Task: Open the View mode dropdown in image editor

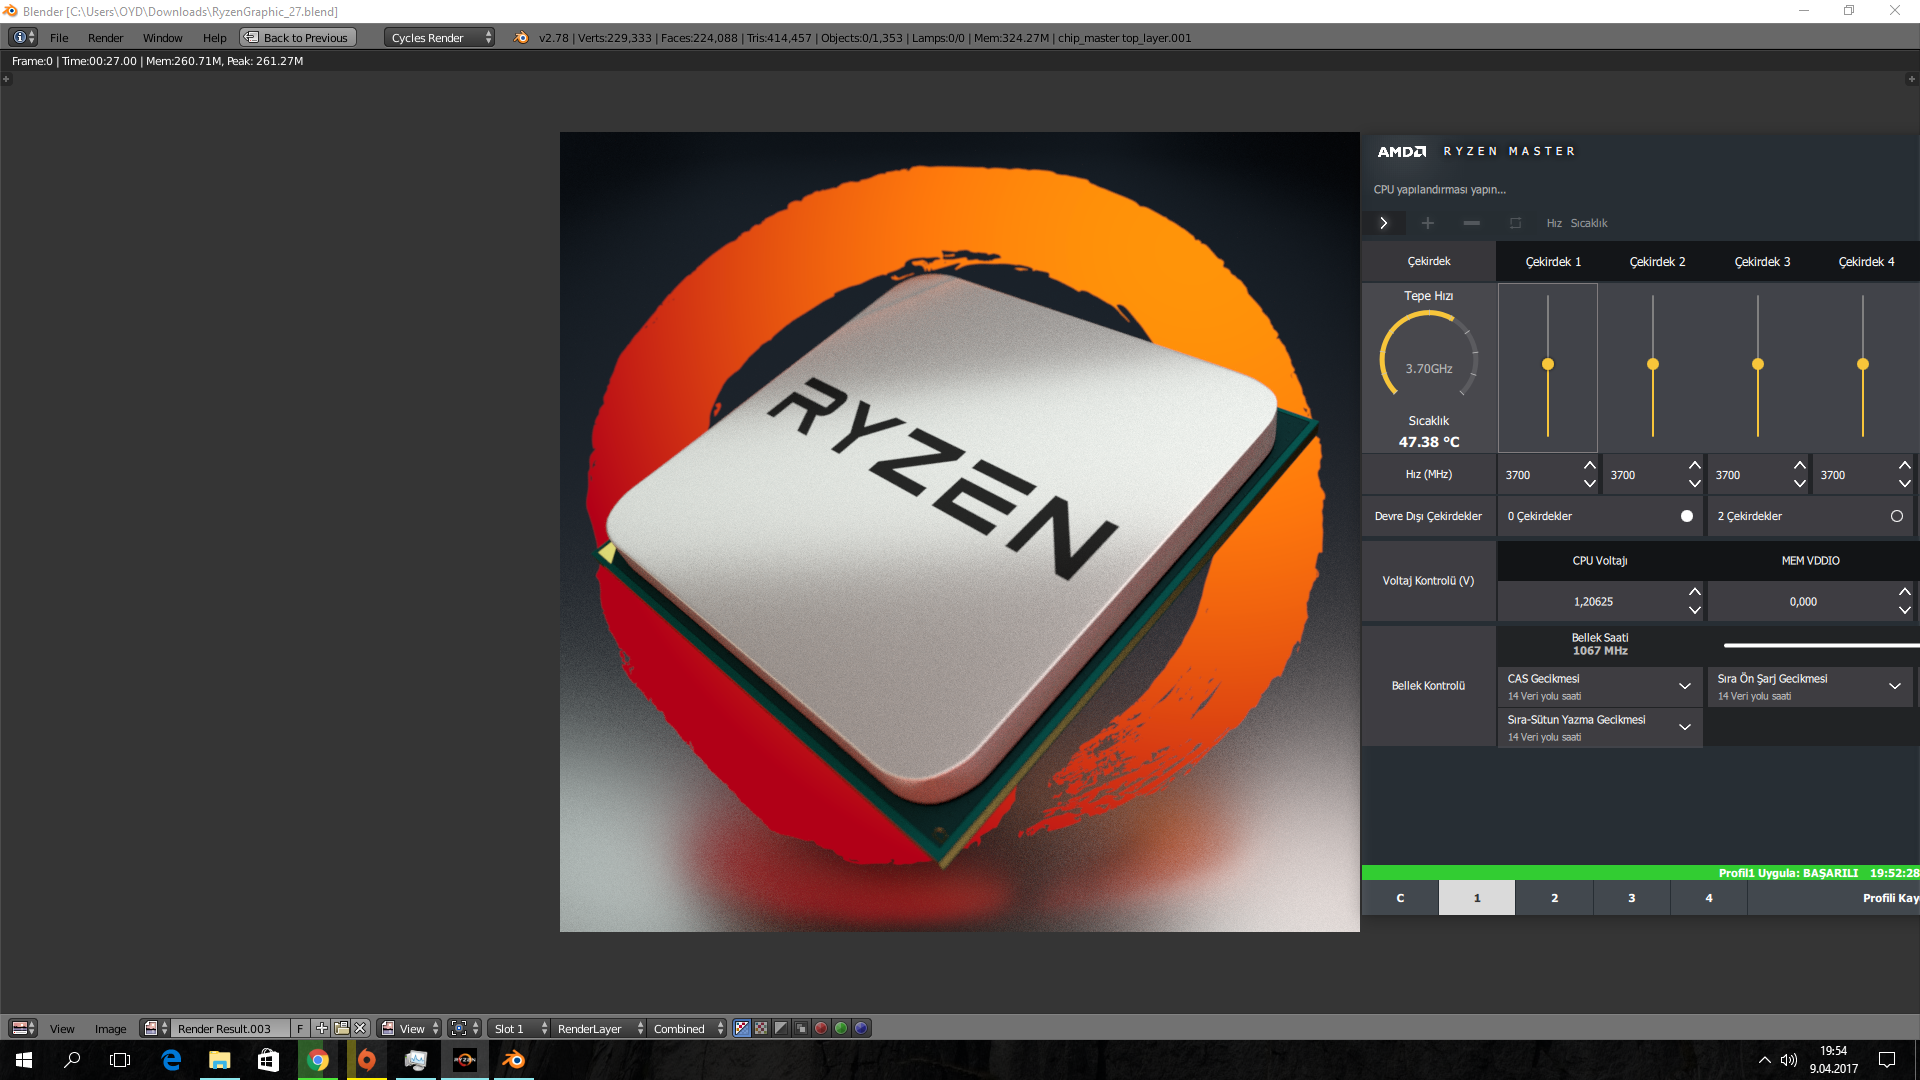Action: click(x=409, y=1028)
